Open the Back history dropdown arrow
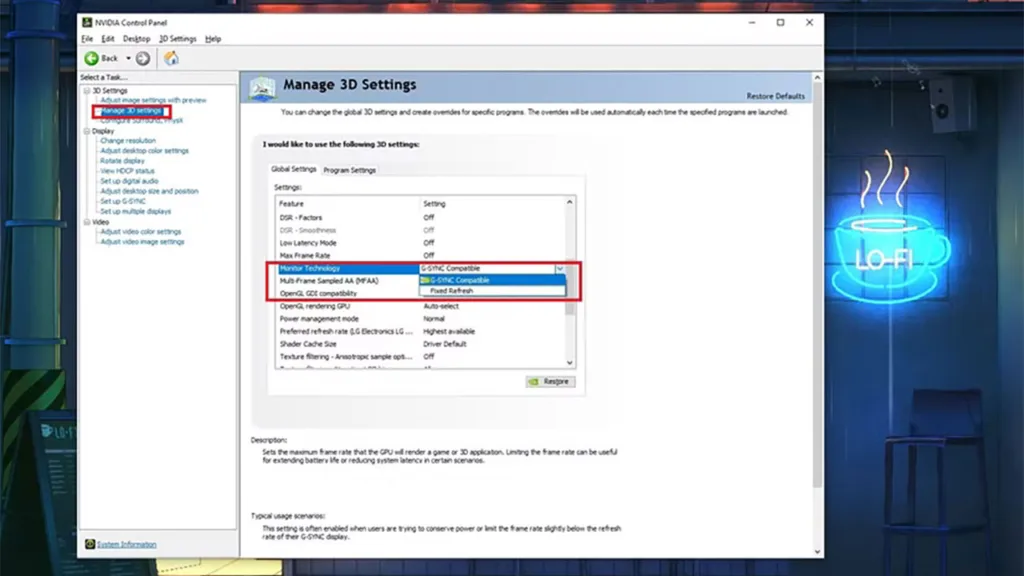This screenshot has width=1024, height=576. click(128, 58)
